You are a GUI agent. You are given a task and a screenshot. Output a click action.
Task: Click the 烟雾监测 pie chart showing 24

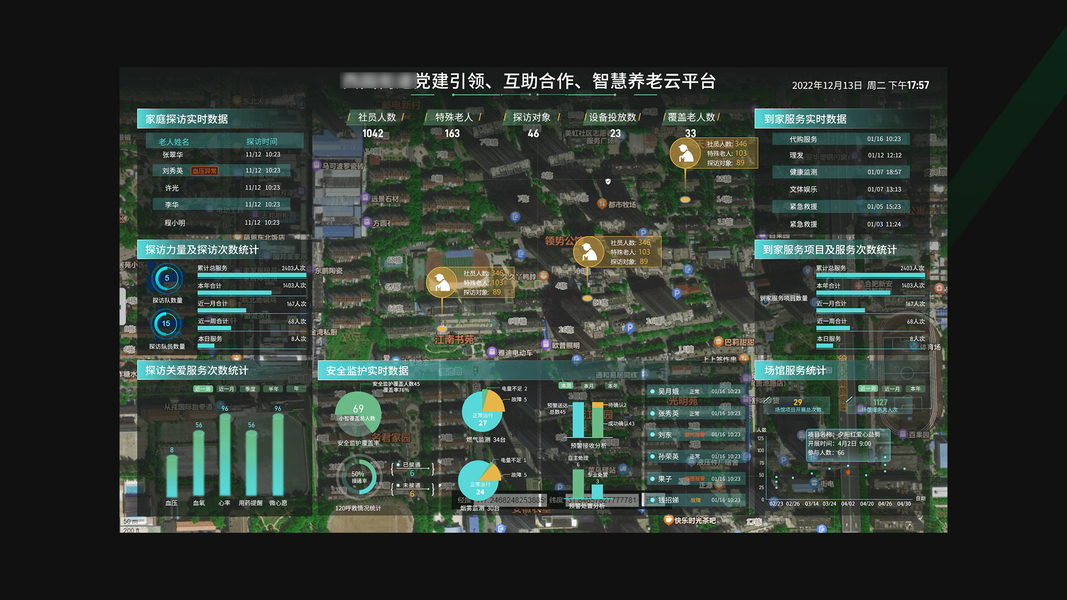[x=479, y=480]
